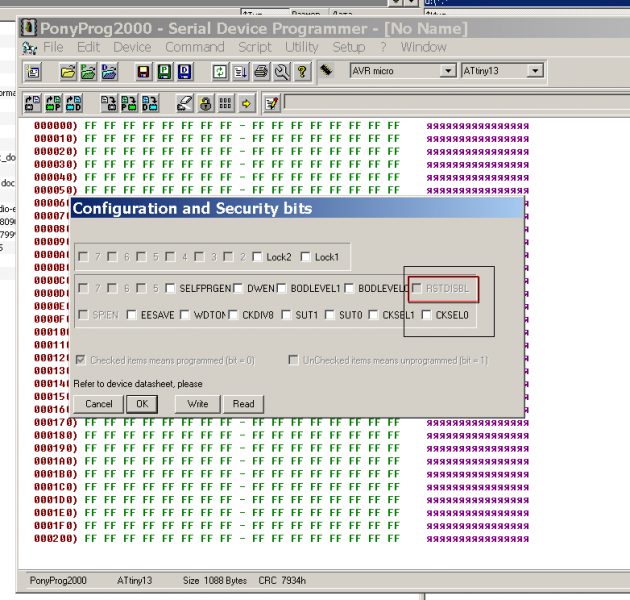
Task: Click the Write button to write fuses
Action: click(198, 404)
